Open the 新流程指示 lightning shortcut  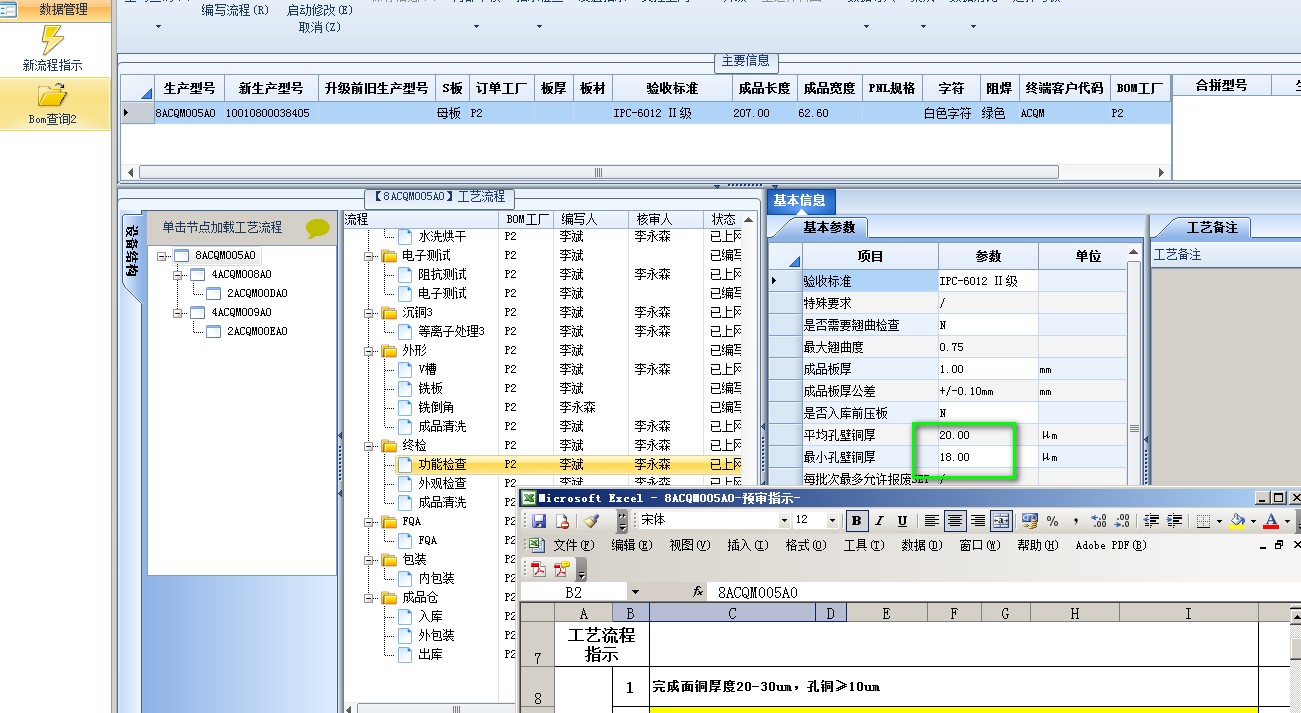(x=52, y=48)
